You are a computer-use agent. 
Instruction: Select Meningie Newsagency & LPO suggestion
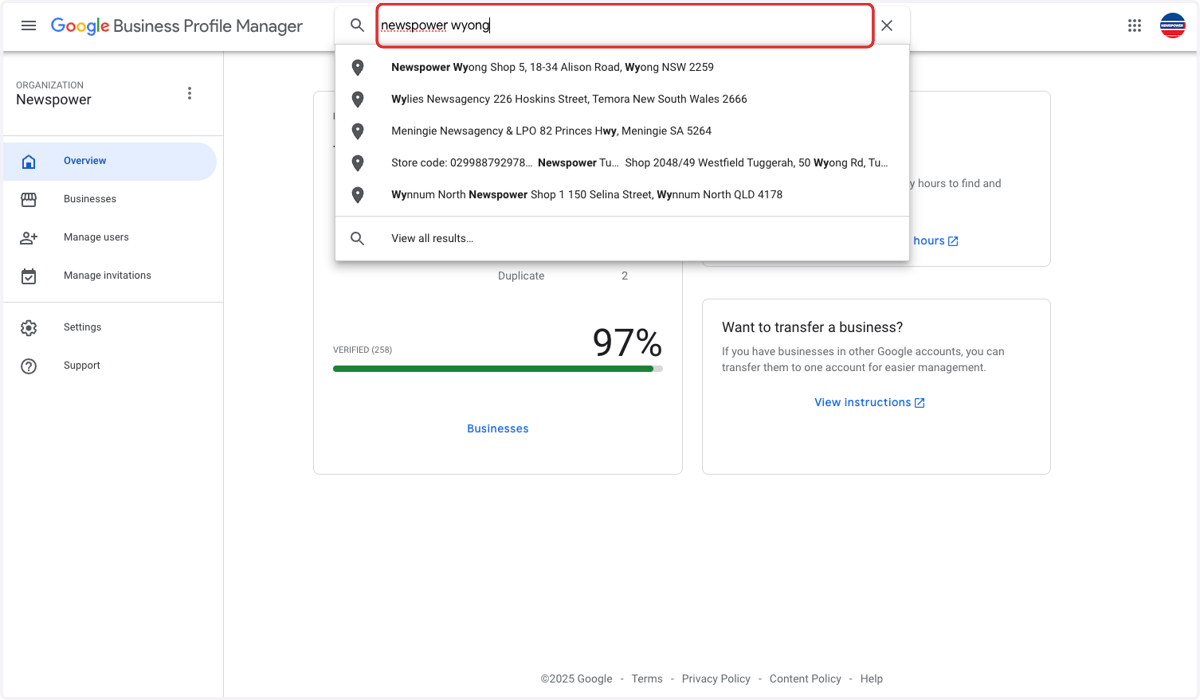coord(622,131)
